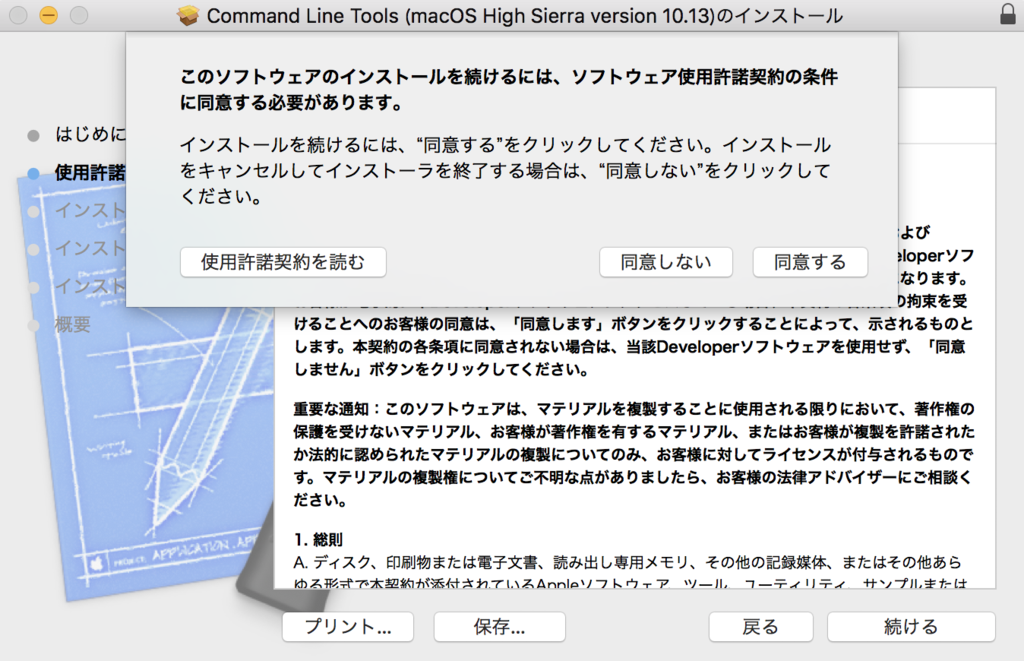Click the 続ける continue button
The height and width of the screenshot is (661, 1024).
(911, 626)
